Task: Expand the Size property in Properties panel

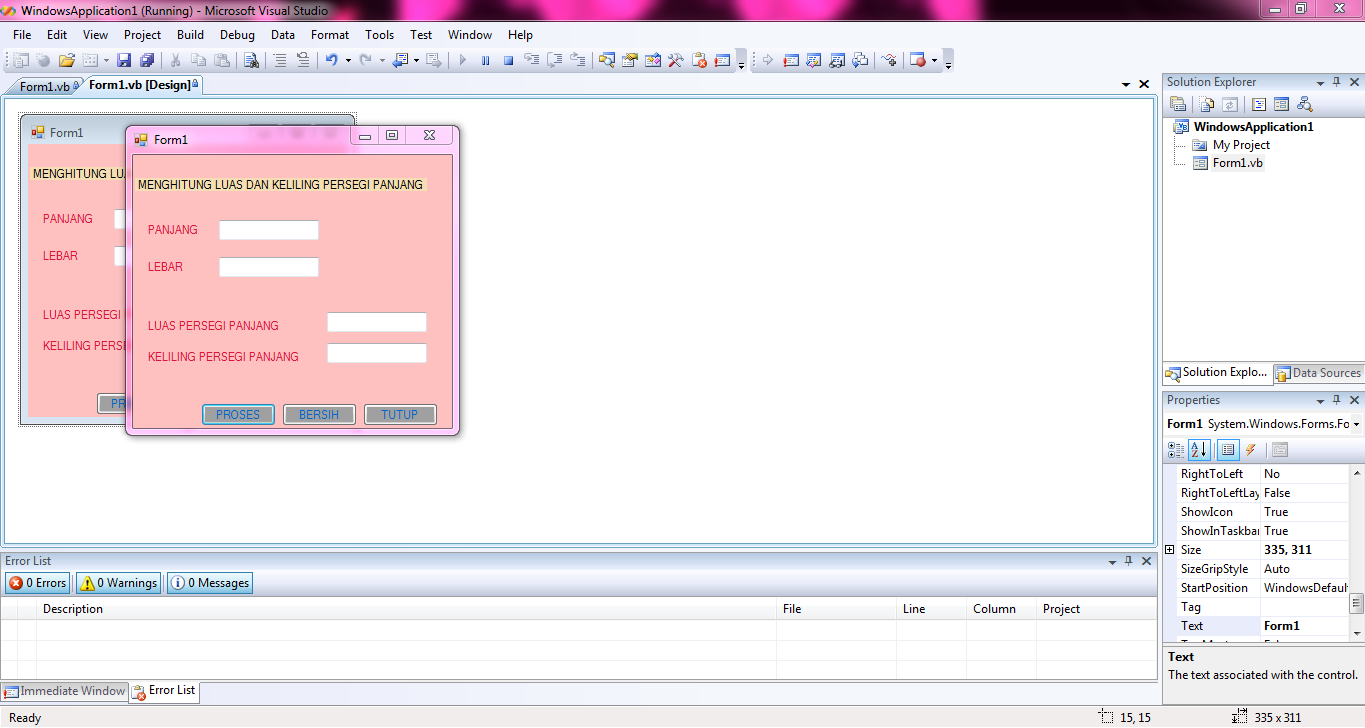Action: coord(1171,549)
